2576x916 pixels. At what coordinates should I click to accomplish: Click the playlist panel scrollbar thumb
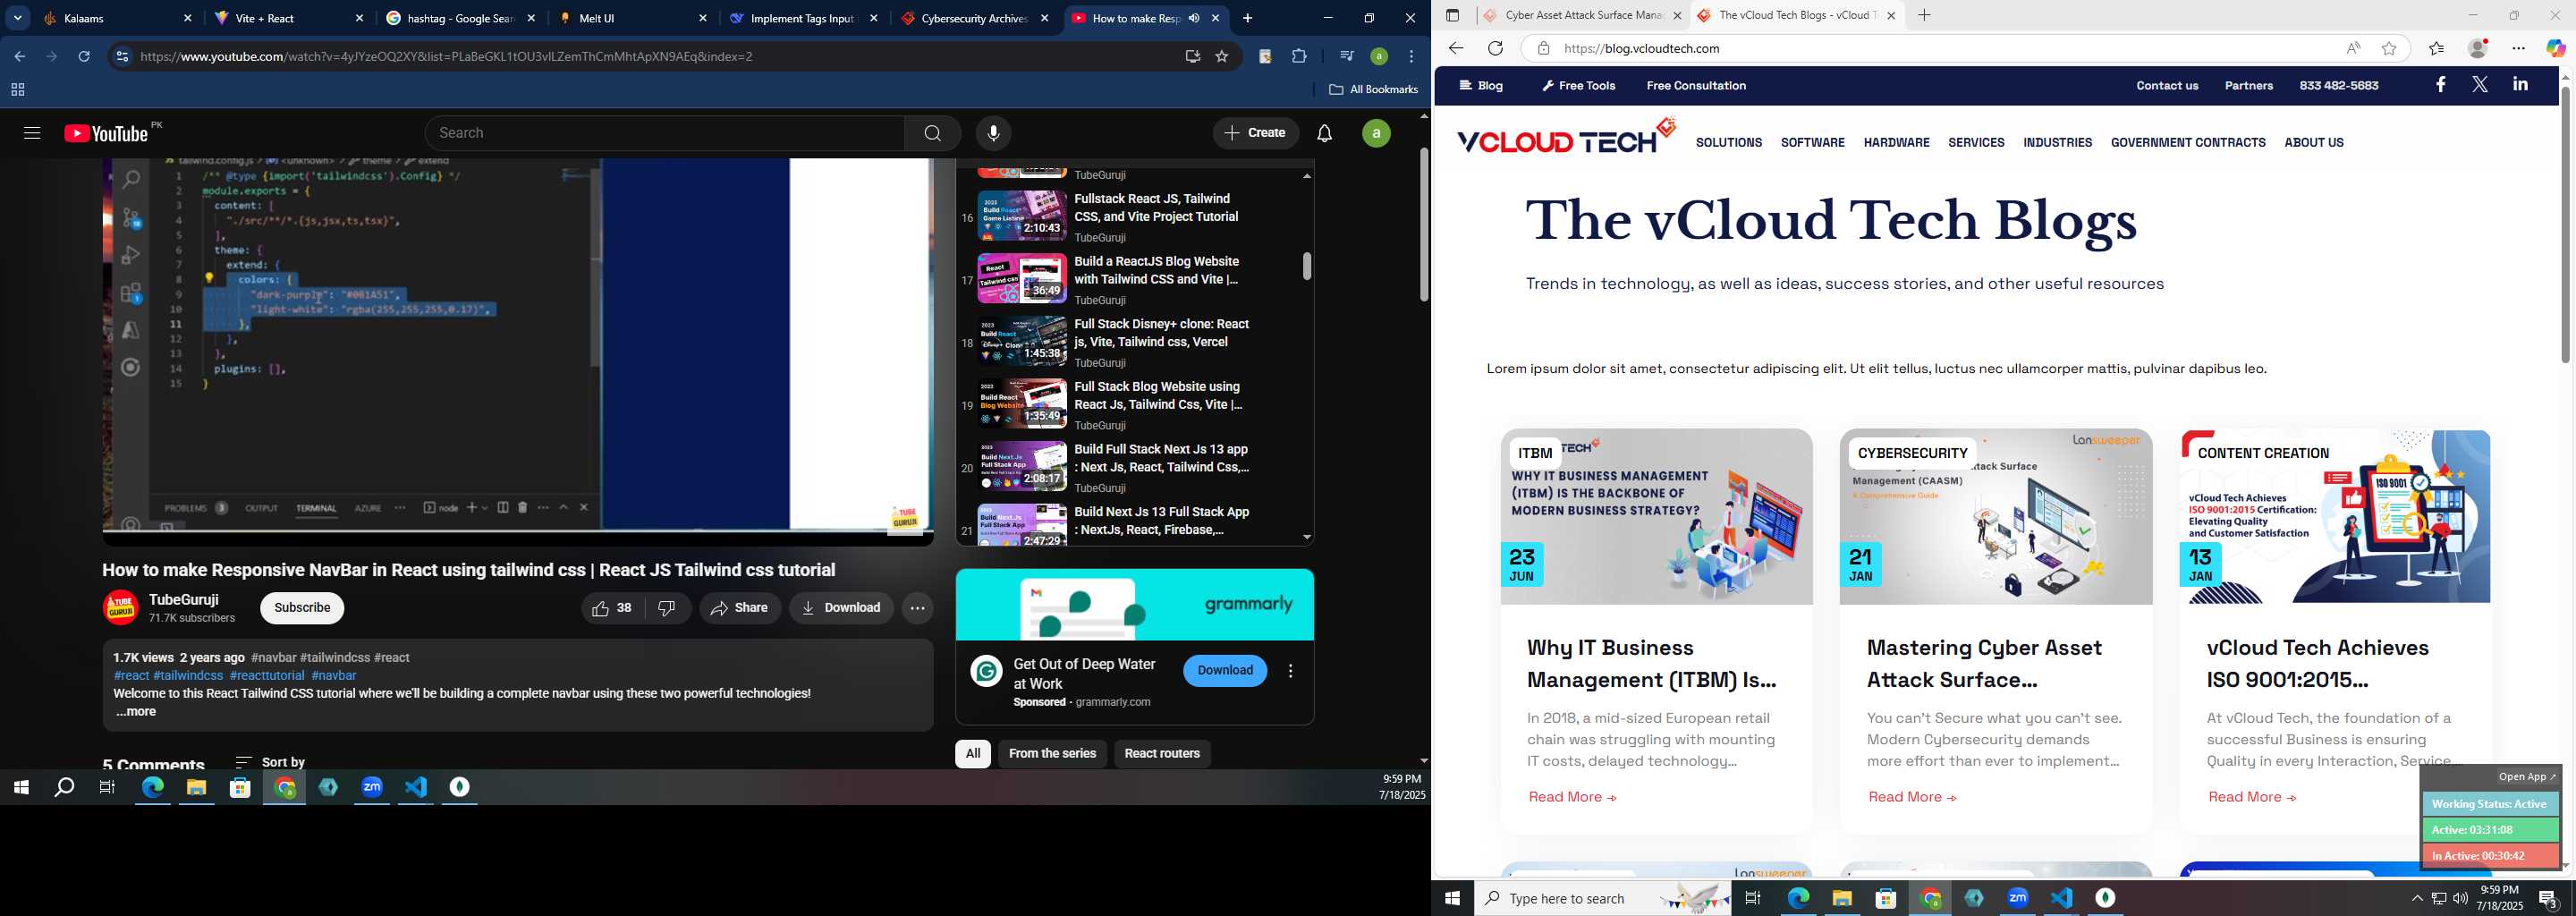pos(1306,266)
